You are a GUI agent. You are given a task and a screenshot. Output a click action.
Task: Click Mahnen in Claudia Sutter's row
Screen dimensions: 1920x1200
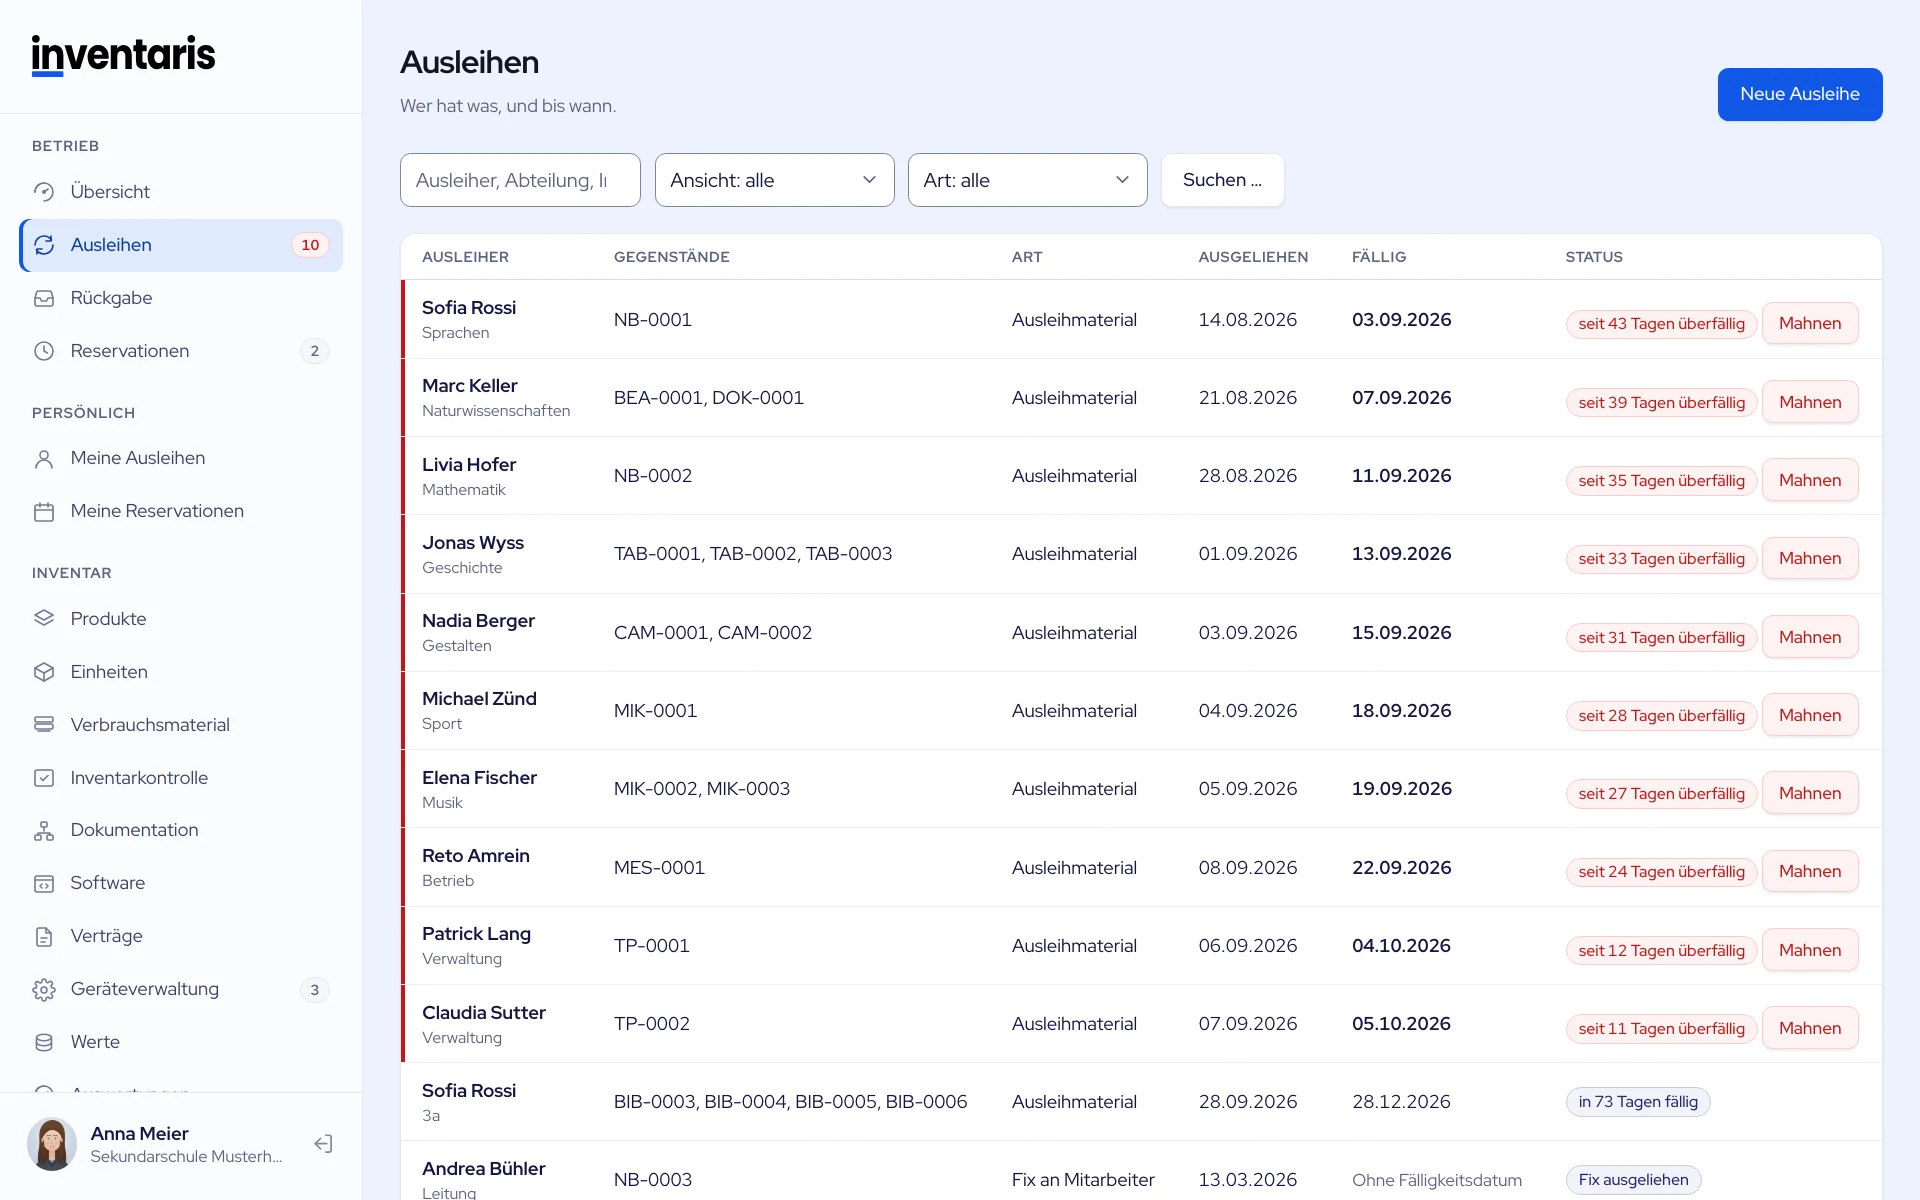point(1810,1028)
